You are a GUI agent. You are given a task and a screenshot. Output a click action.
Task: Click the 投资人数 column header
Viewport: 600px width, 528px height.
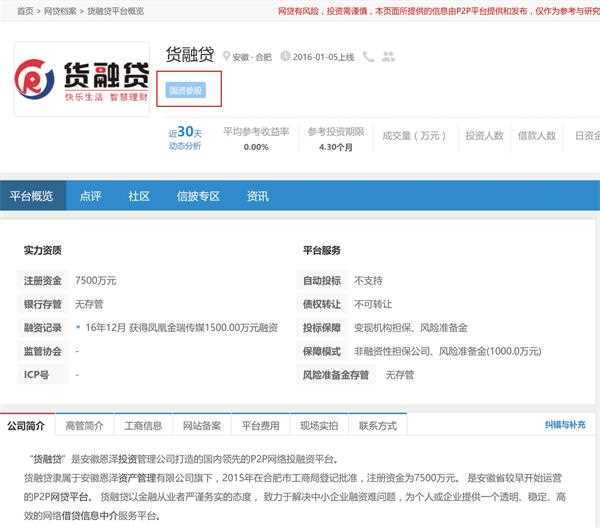(x=484, y=135)
